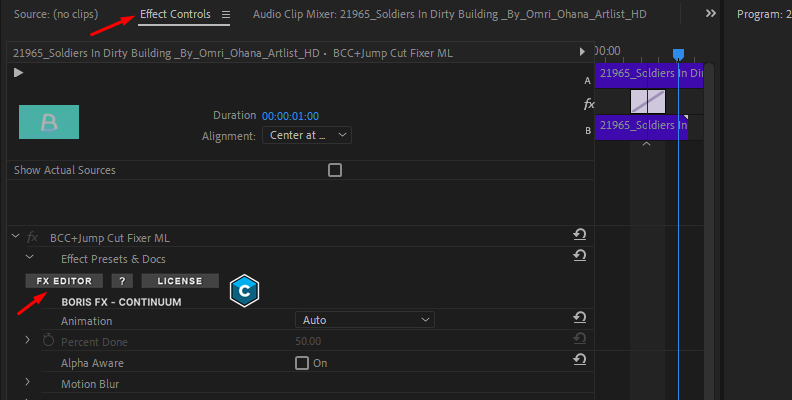Open the Effect Controls panel menu icon
792x400 pixels.
point(226,15)
